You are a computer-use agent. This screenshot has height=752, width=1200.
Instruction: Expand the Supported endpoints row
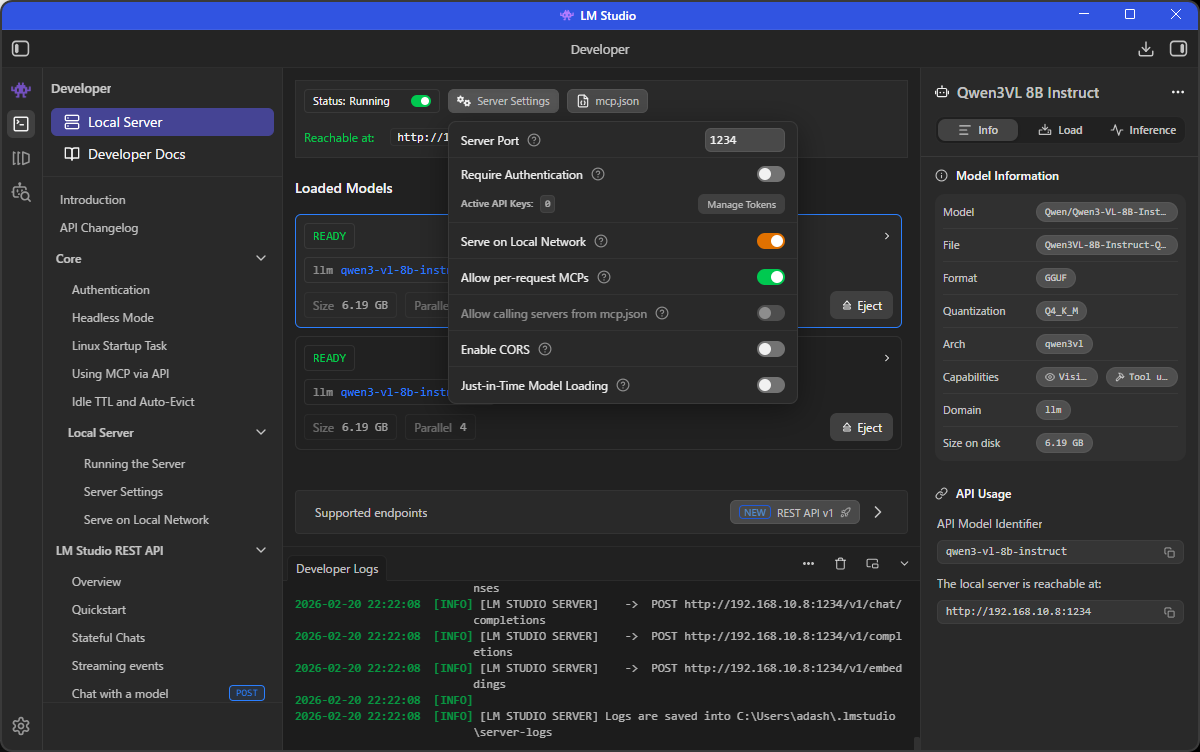877,512
